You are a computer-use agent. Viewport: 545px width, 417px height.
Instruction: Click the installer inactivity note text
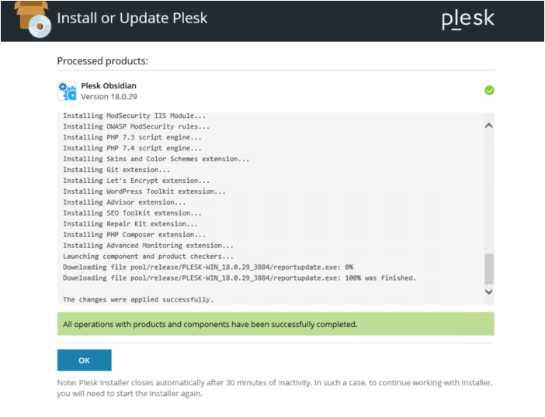coord(275,388)
